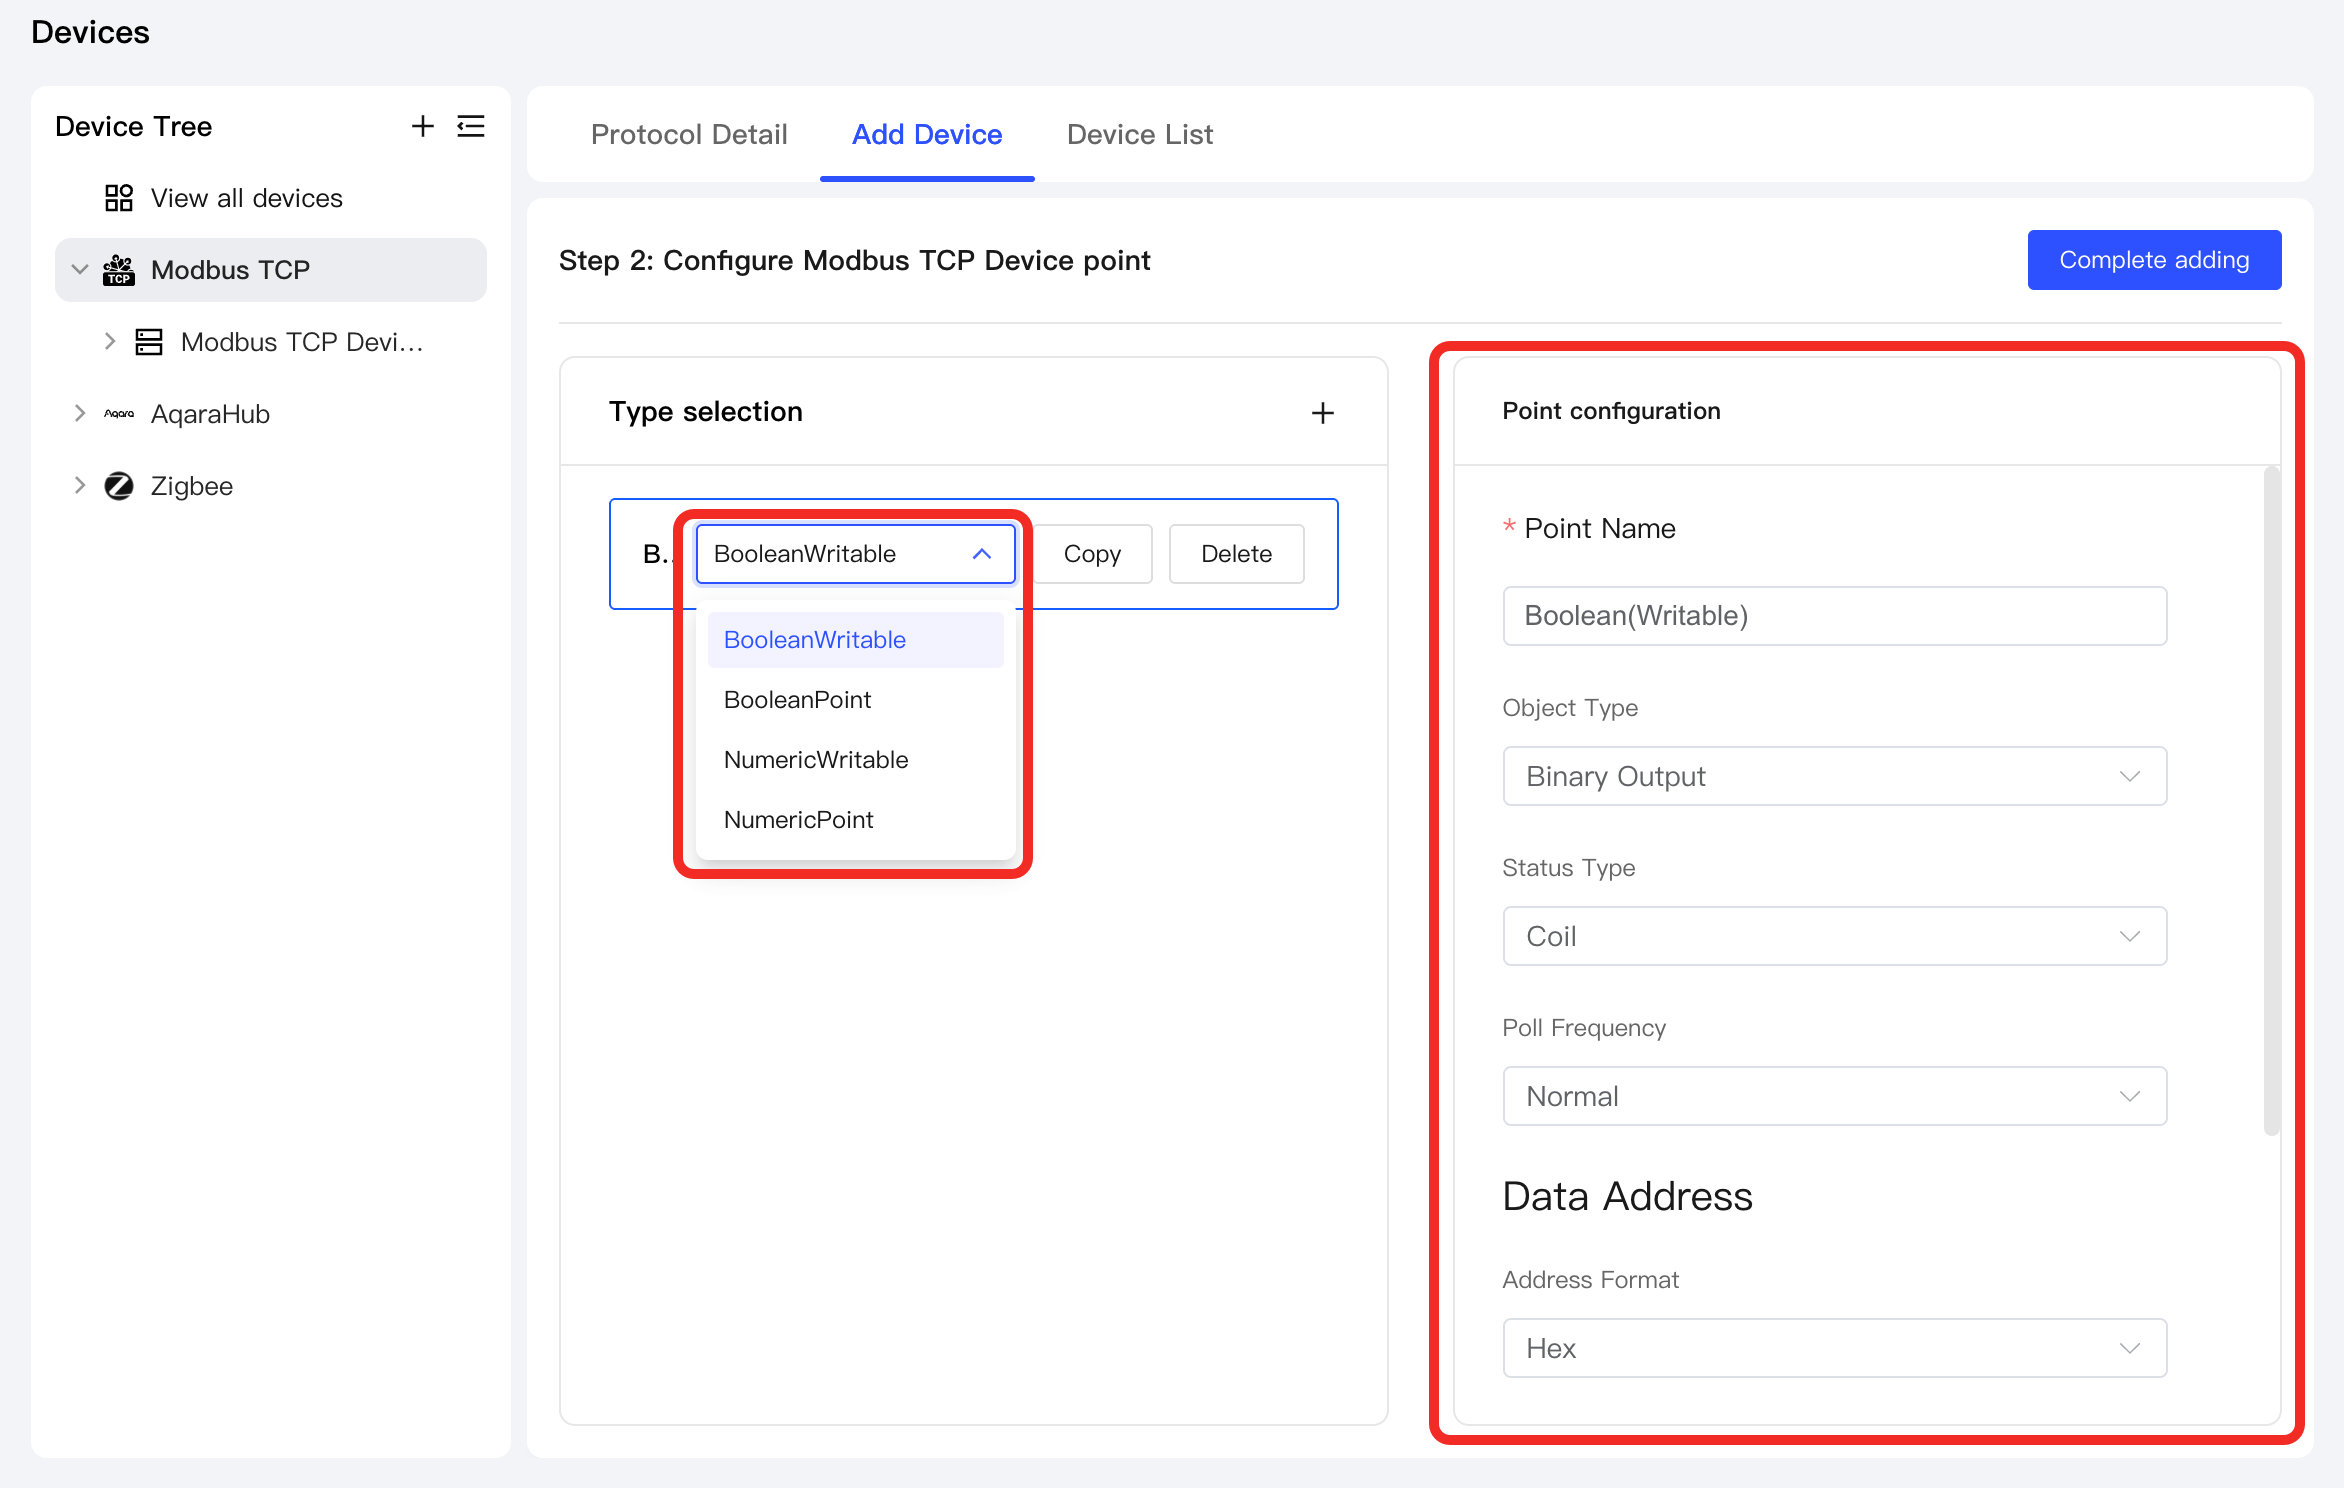Select the Zigbee tree label
The height and width of the screenshot is (1488, 2344).
click(192, 486)
